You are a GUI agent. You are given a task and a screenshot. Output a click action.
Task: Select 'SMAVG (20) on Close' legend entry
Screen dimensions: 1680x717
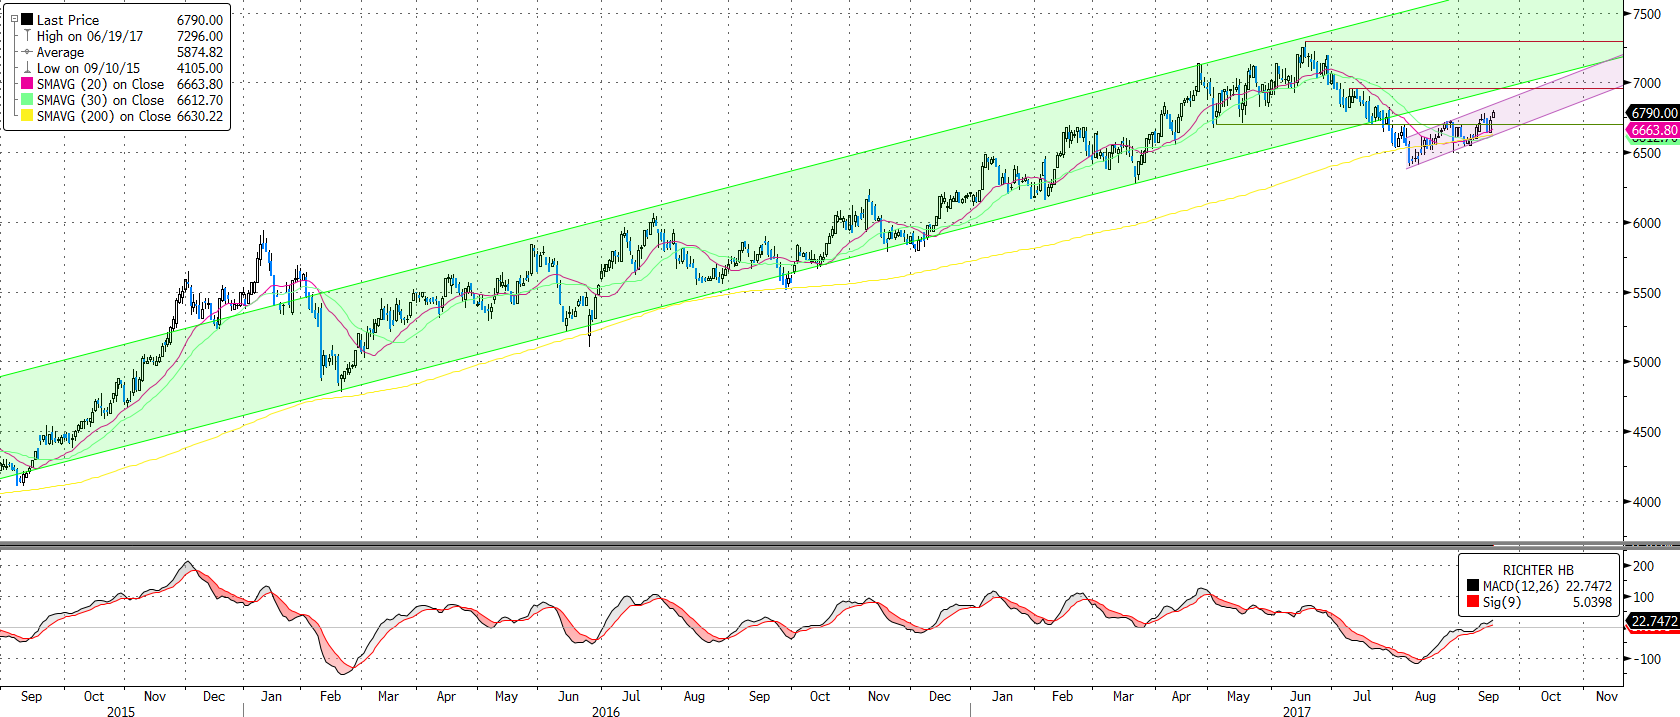click(x=100, y=84)
